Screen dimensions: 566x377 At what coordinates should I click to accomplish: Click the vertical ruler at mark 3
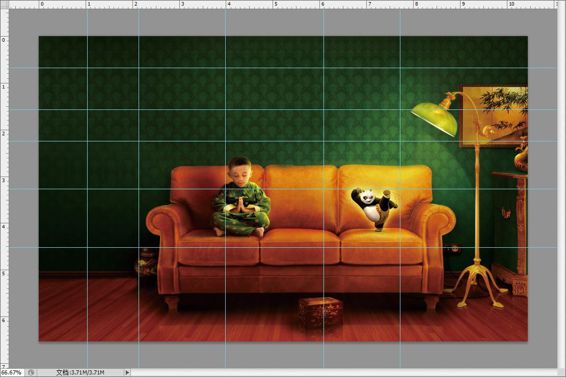4,179
